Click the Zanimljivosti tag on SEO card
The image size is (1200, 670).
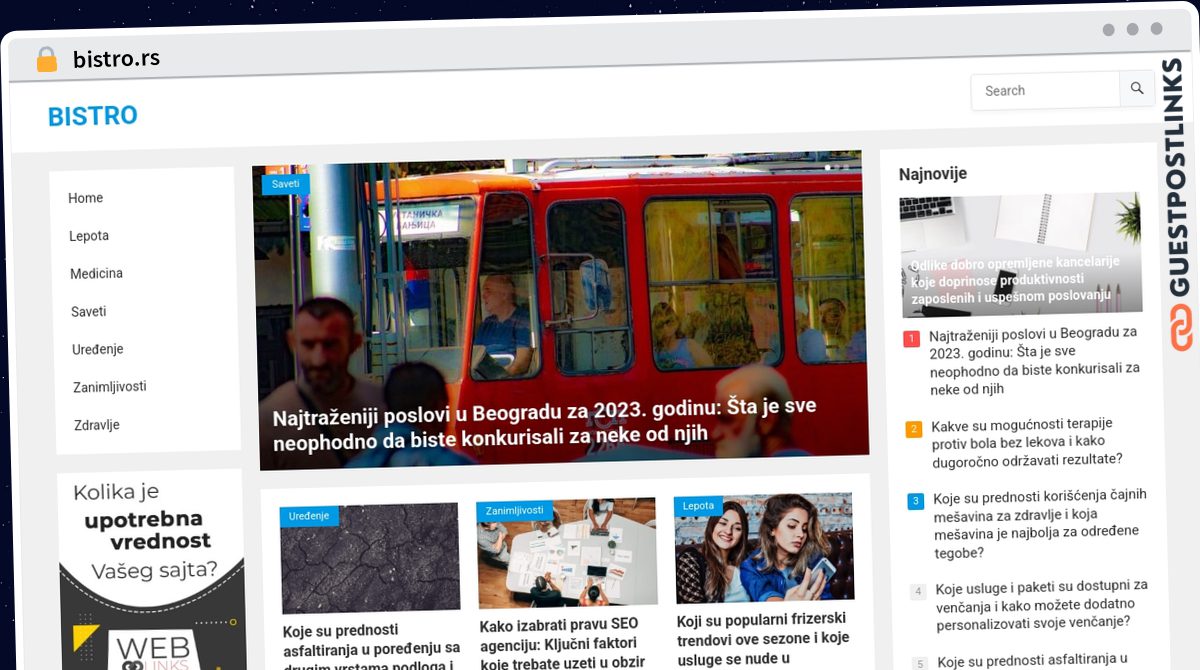tap(514, 510)
